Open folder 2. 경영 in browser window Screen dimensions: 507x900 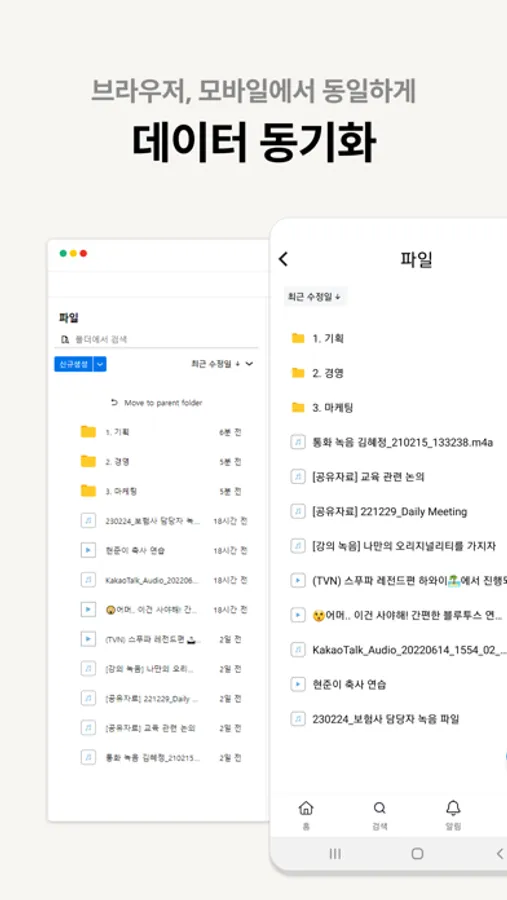coord(162,461)
